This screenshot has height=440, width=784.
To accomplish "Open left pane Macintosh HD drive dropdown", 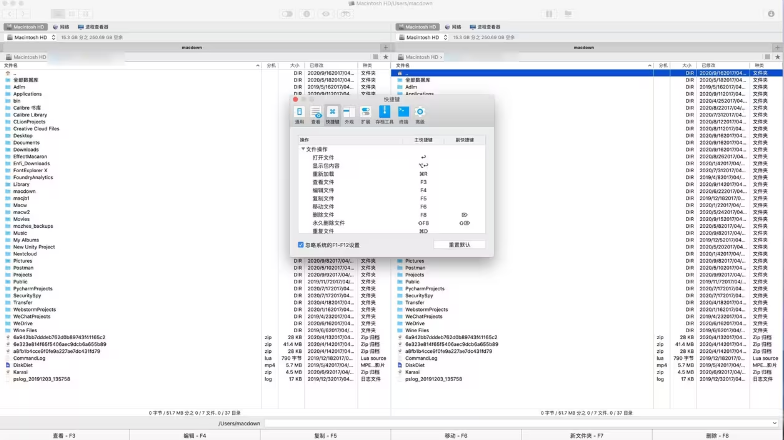I will tap(31, 38).
